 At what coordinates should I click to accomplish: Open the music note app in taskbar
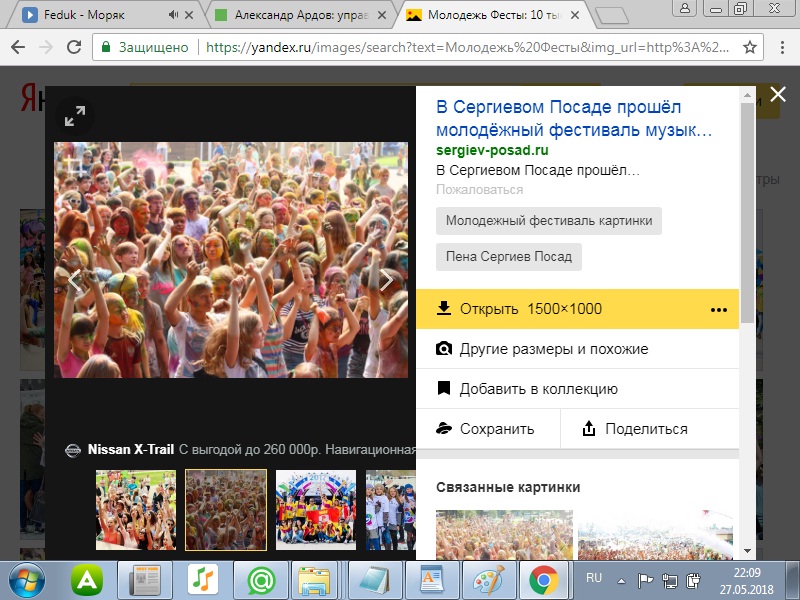(203, 580)
